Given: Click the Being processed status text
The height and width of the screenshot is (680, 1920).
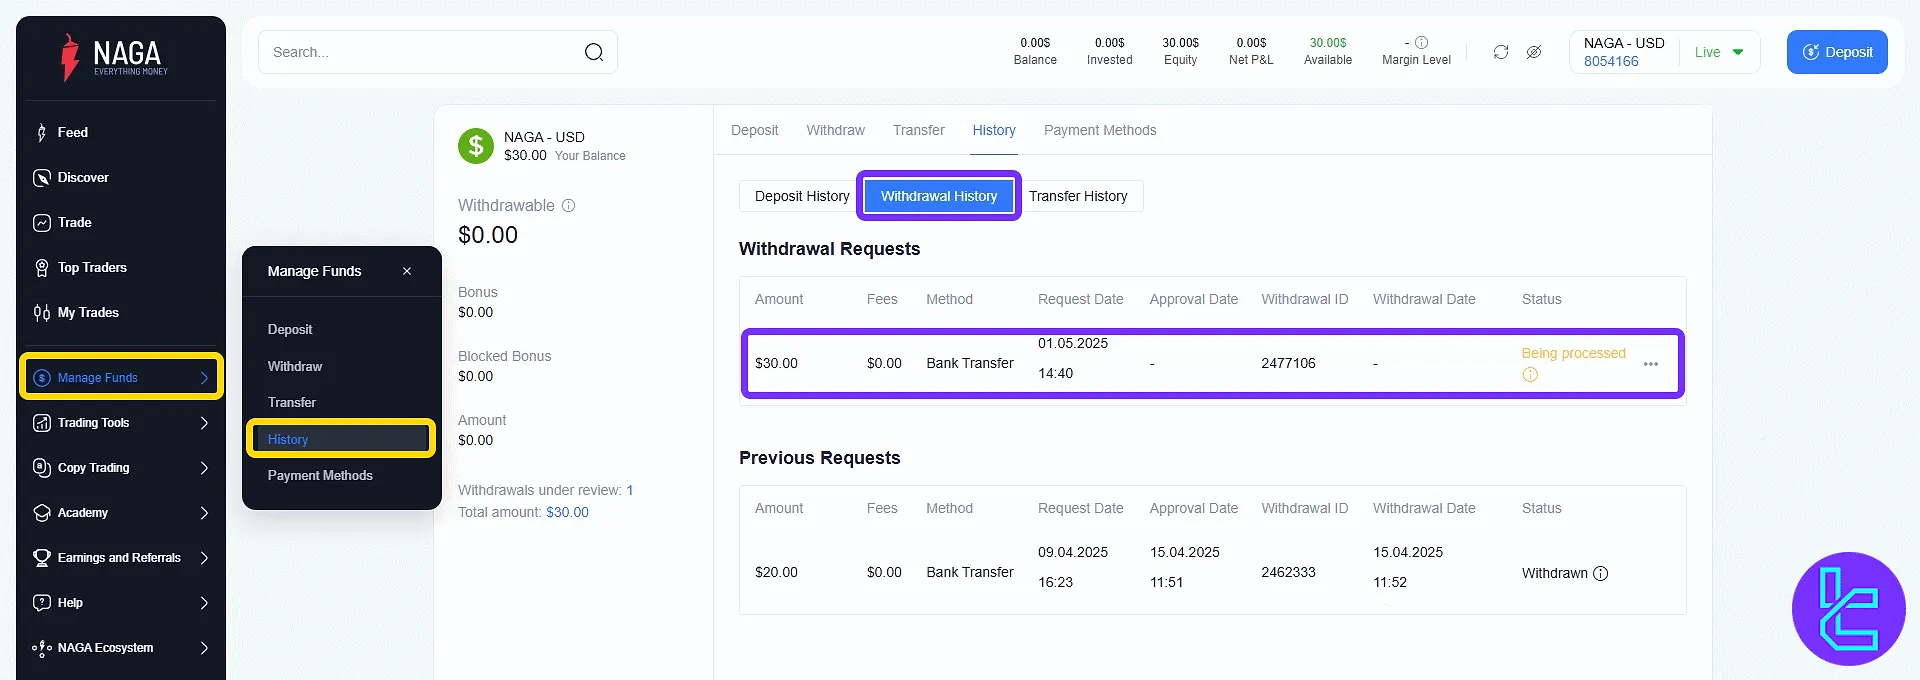Looking at the screenshot, I should (x=1574, y=353).
